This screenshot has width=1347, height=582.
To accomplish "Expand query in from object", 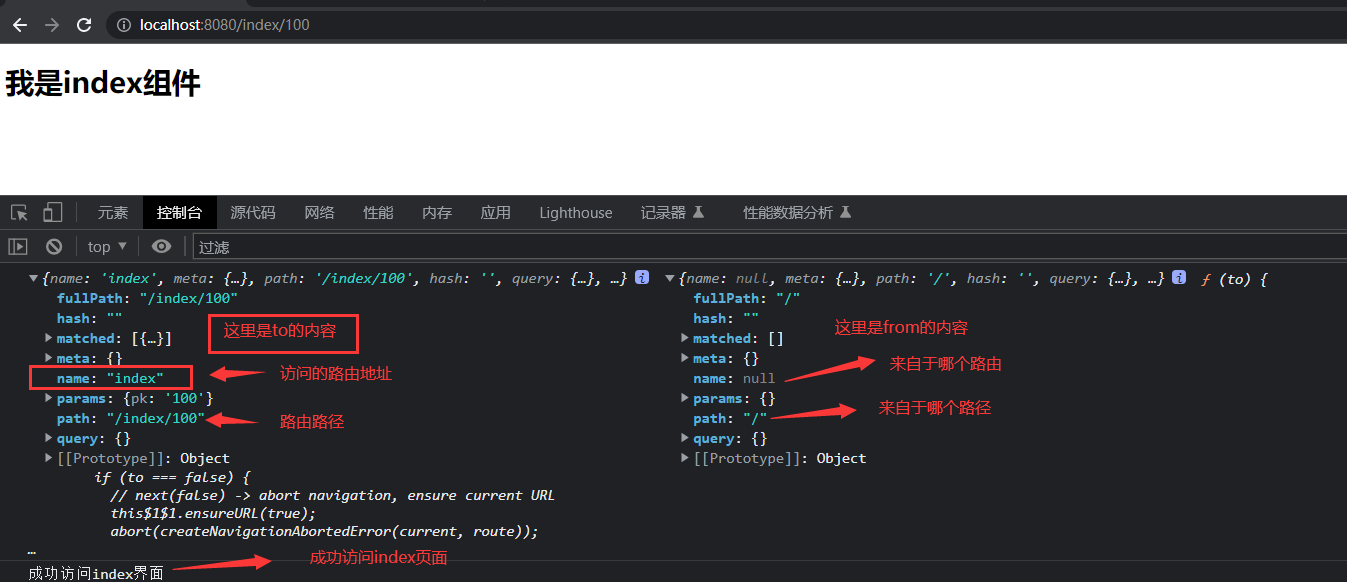I will 685,438.
